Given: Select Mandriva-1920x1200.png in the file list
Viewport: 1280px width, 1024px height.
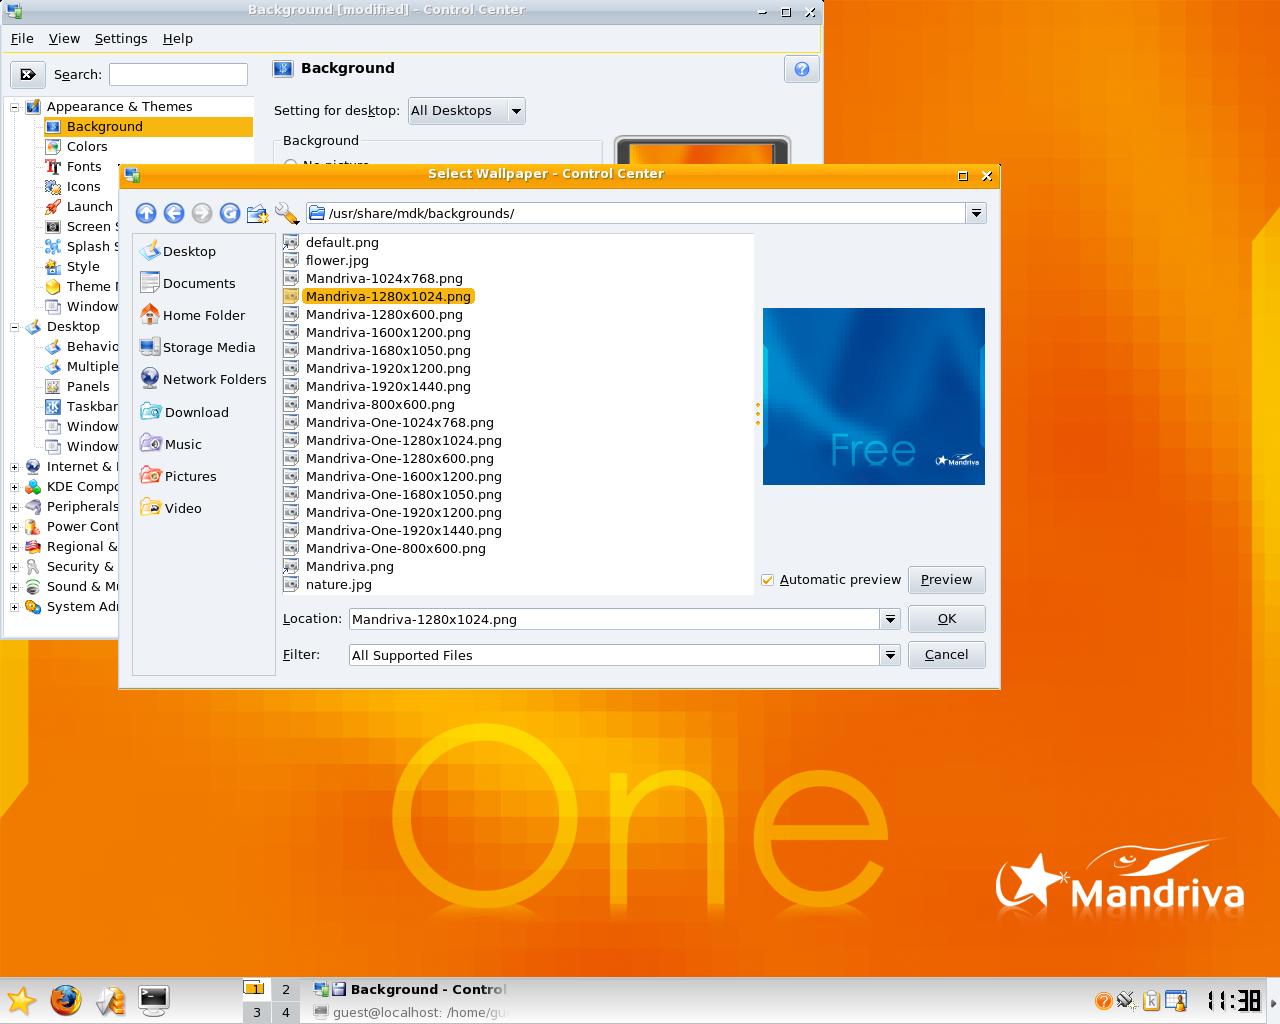Looking at the screenshot, I should coord(377,368).
